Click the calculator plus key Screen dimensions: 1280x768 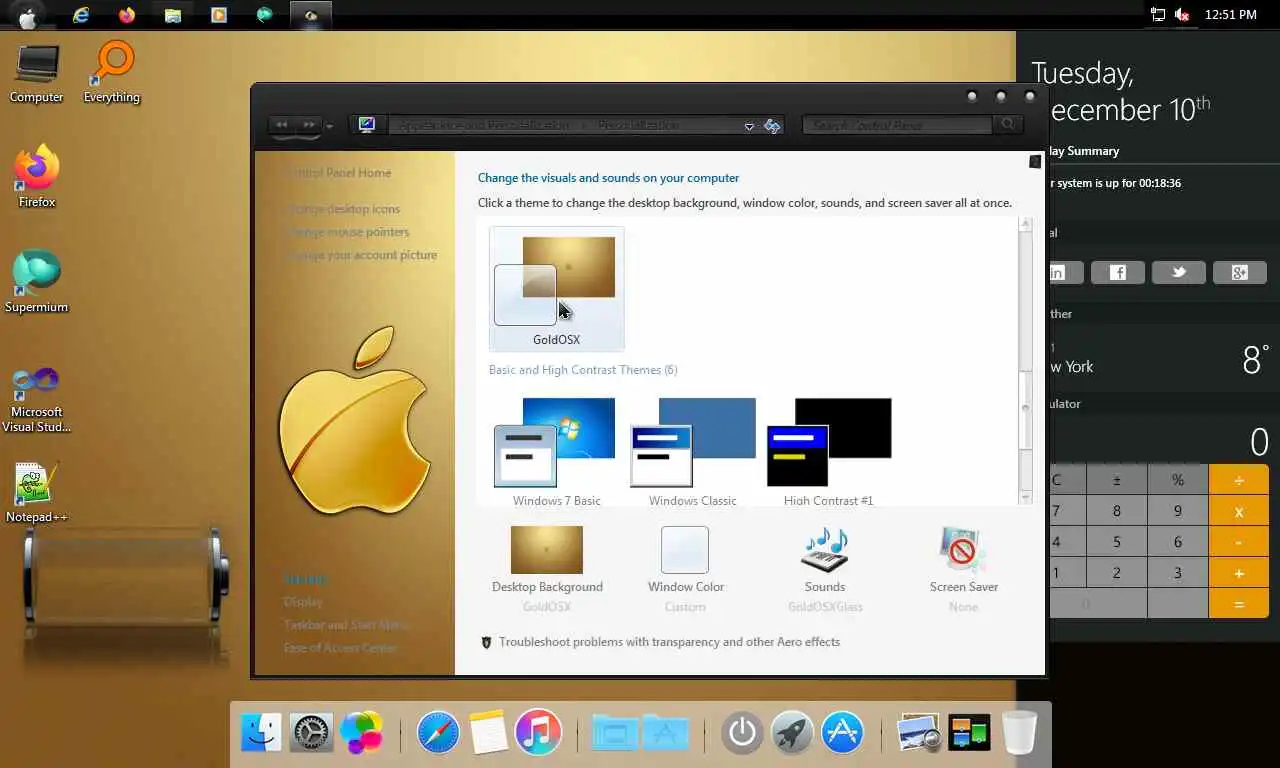pyautogui.click(x=1239, y=573)
